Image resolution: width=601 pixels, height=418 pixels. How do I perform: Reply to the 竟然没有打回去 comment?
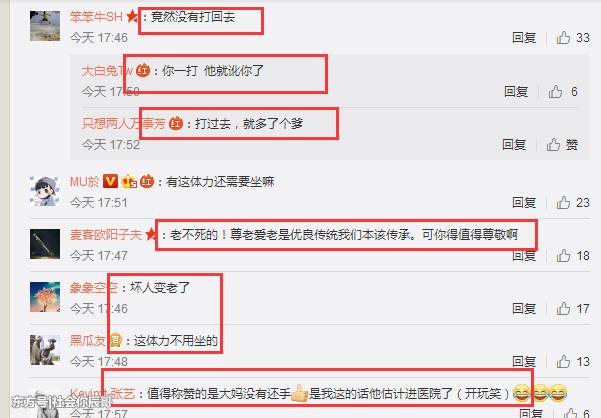pos(524,38)
